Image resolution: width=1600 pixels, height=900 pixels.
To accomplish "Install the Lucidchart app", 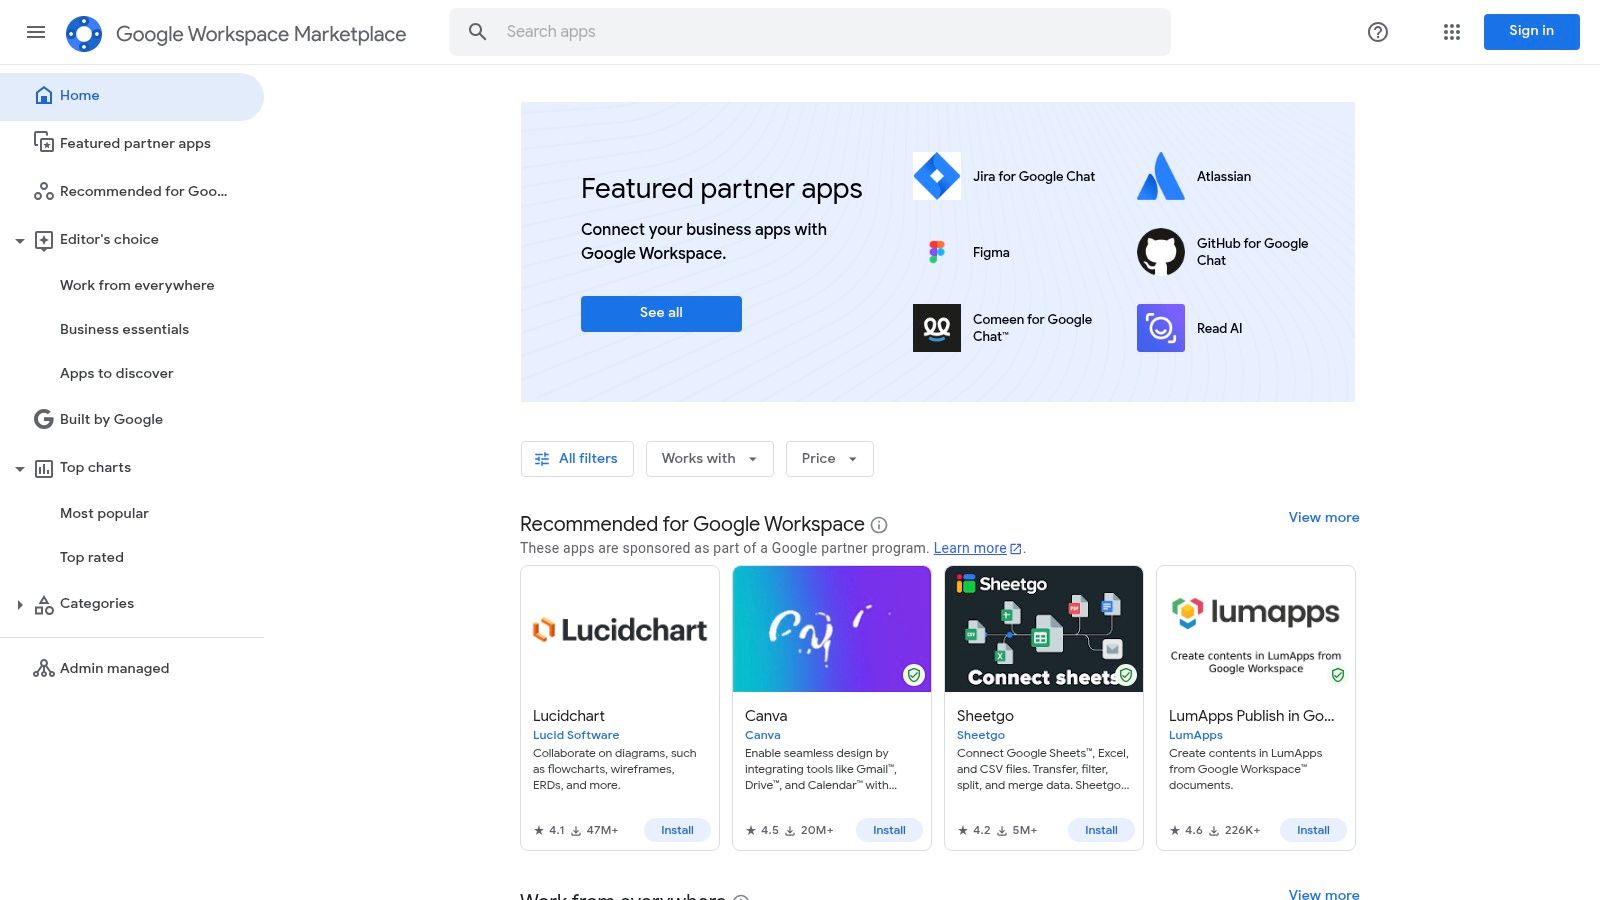I will pos(677,829).
